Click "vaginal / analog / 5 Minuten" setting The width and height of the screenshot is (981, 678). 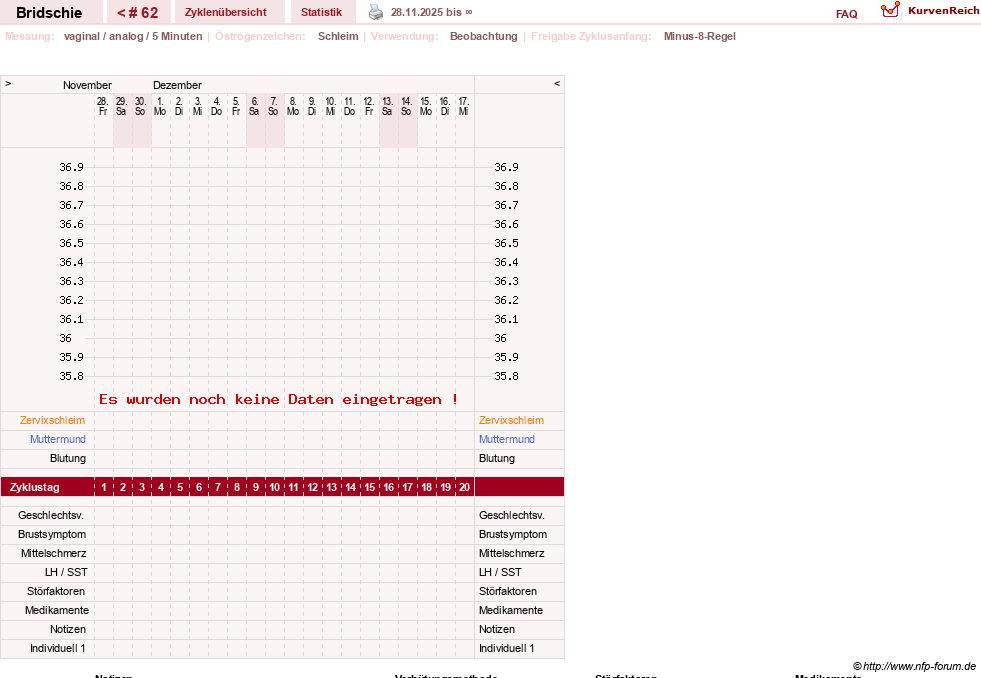133,36
